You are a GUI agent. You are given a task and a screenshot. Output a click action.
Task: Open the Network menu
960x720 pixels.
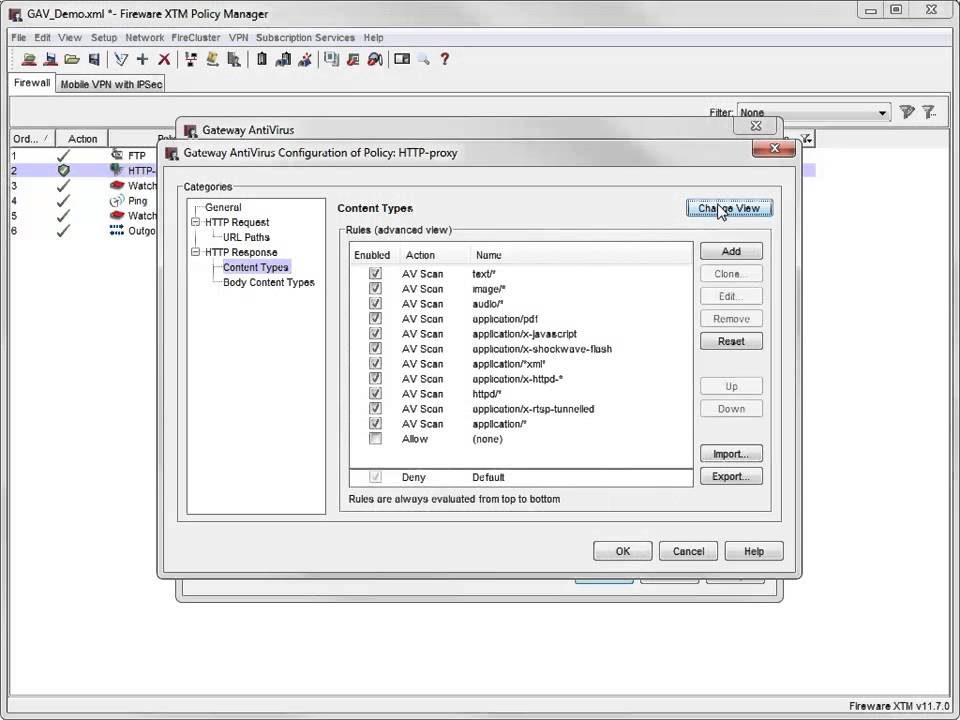pos(144,37)
